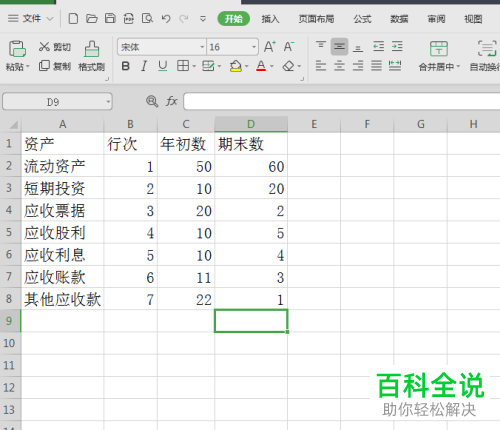The height and width of the screenshot is (430, 500).
Task: Align text left
Action: point(321,66)
